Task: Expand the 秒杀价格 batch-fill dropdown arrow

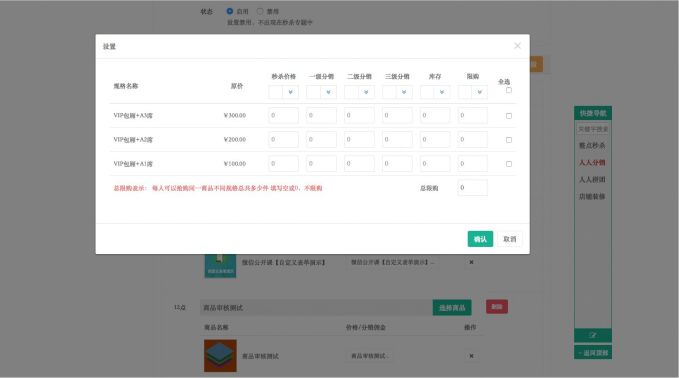Action: click(291, 92)
